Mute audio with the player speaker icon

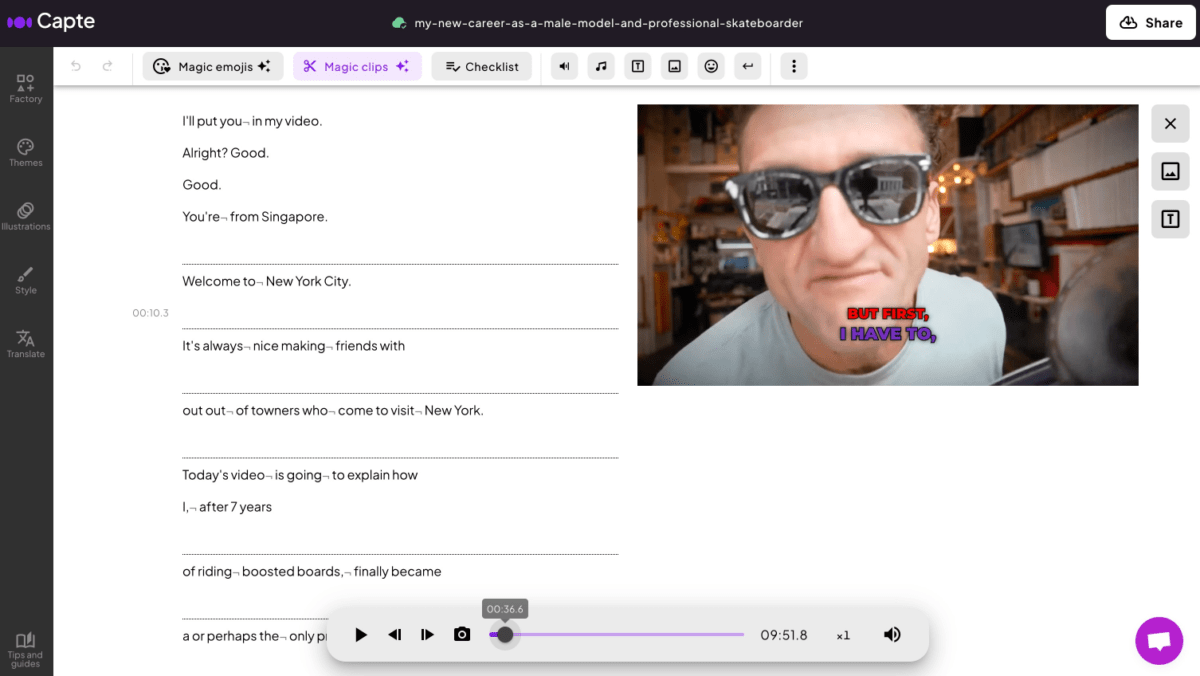892,634
